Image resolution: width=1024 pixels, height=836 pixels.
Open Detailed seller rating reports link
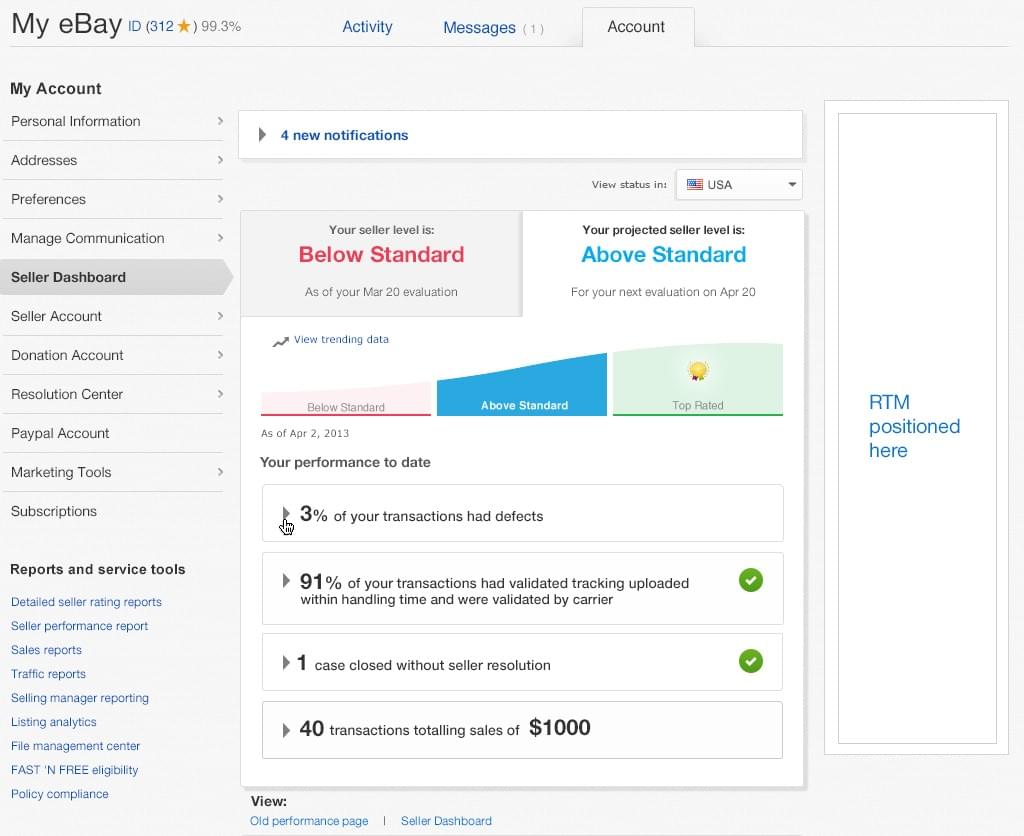tap(86, 602)
